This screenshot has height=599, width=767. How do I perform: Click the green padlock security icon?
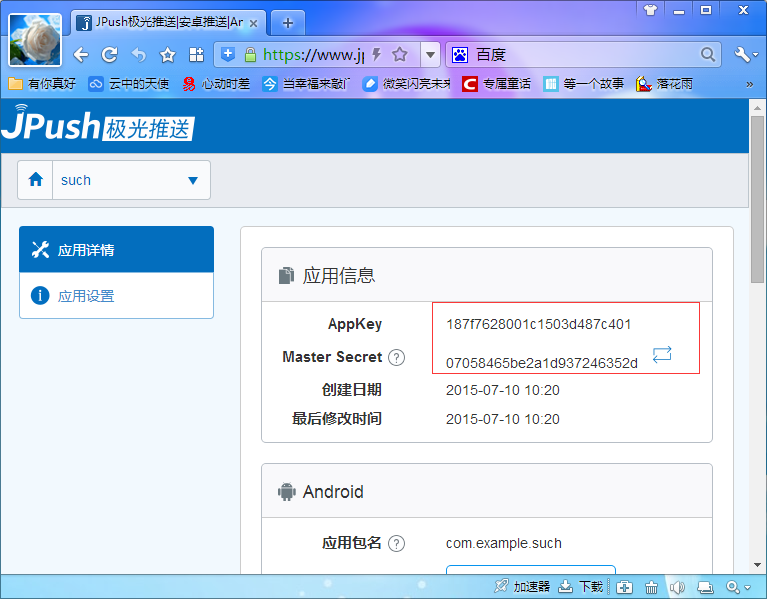(x=250, y=54)
